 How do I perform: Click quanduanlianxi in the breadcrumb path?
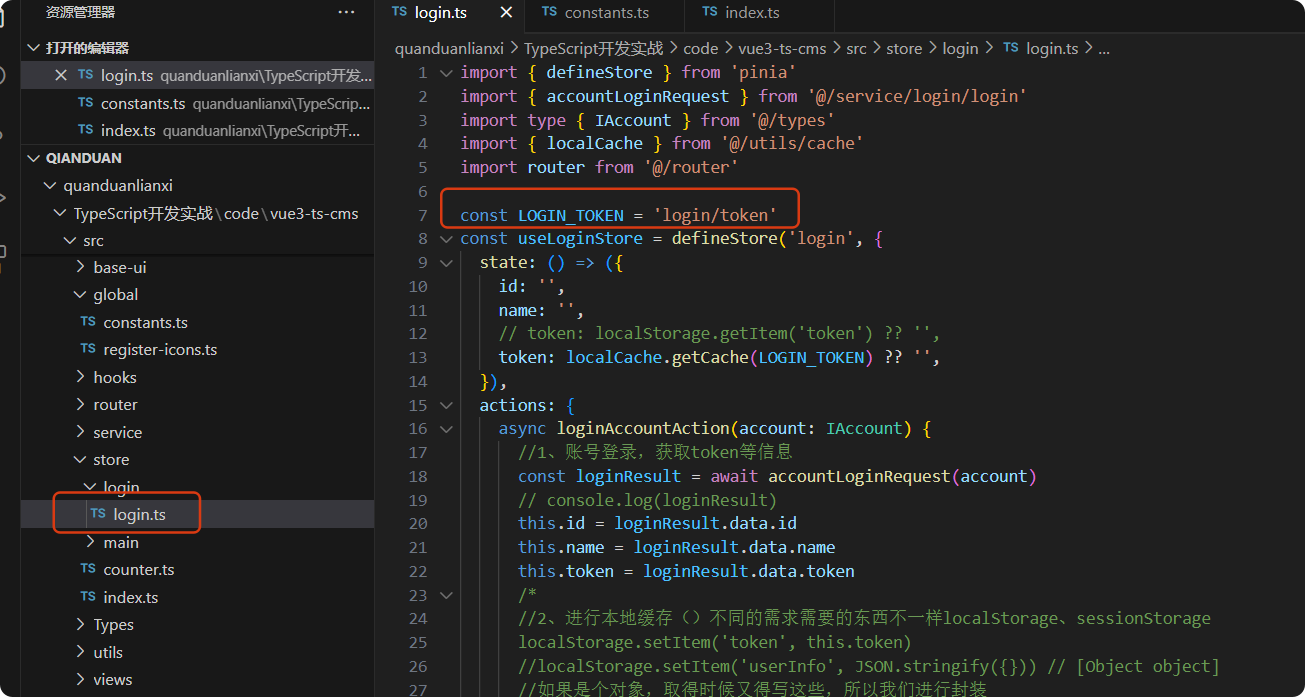click(449, 48)
